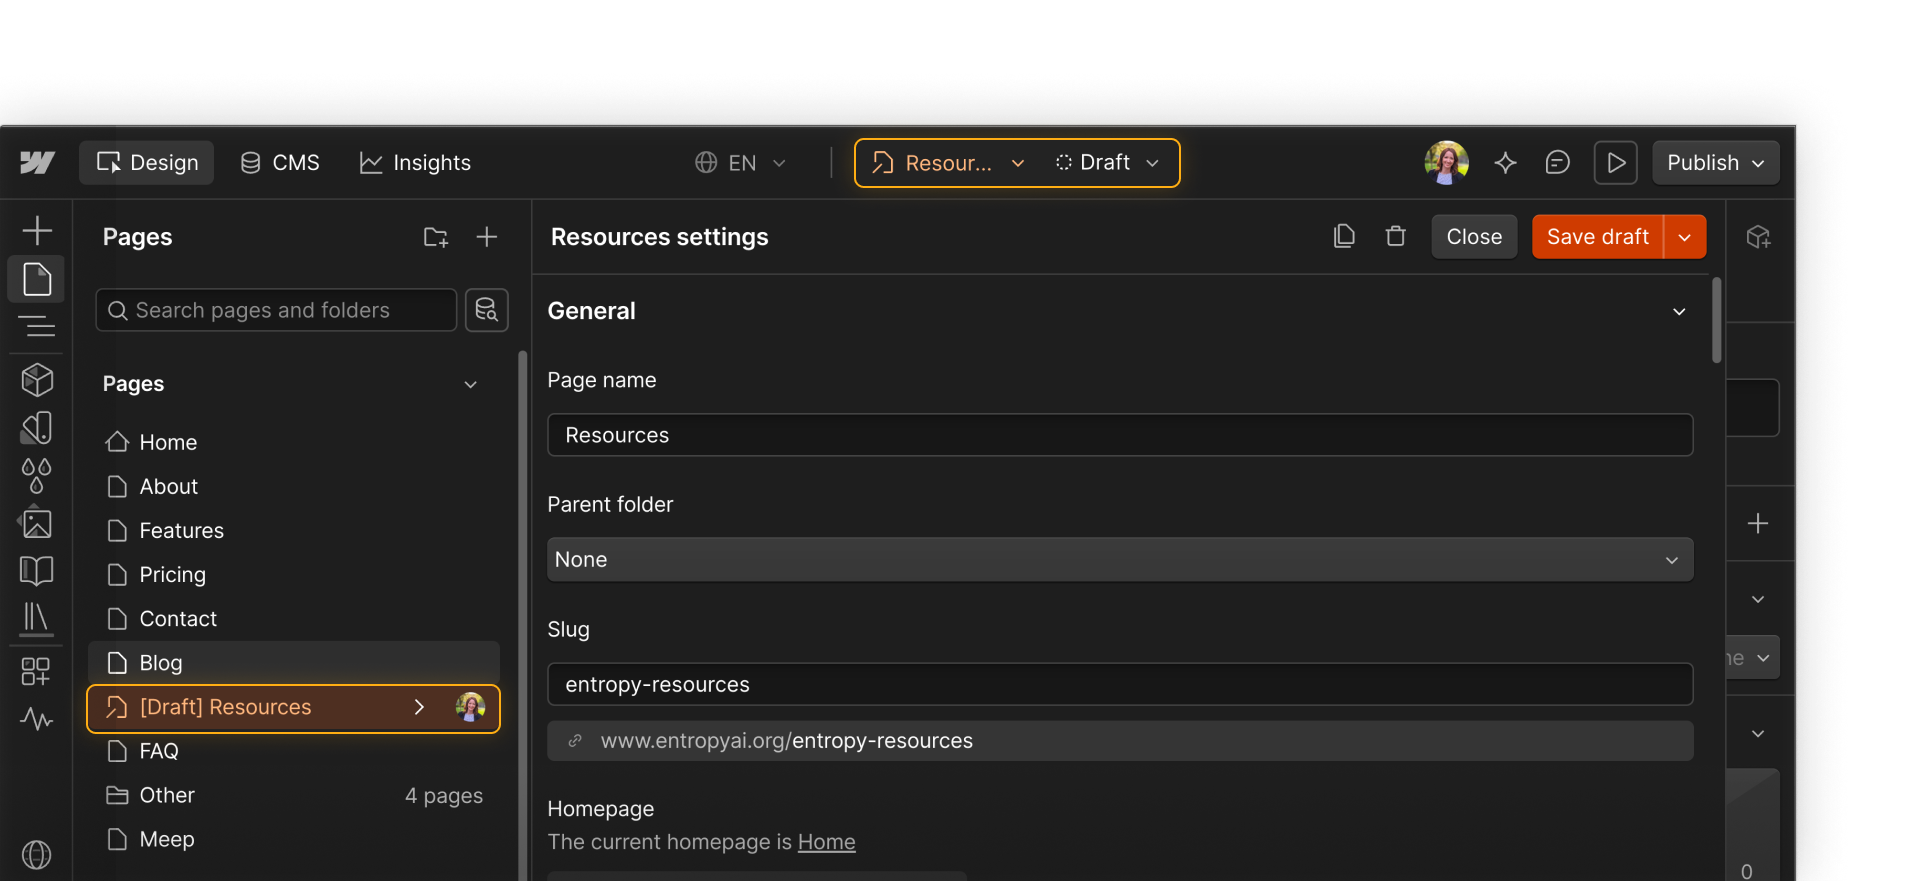Click the Slug input field
The width and height of the screenshot is (1920, 881).
click(1120, 685)
